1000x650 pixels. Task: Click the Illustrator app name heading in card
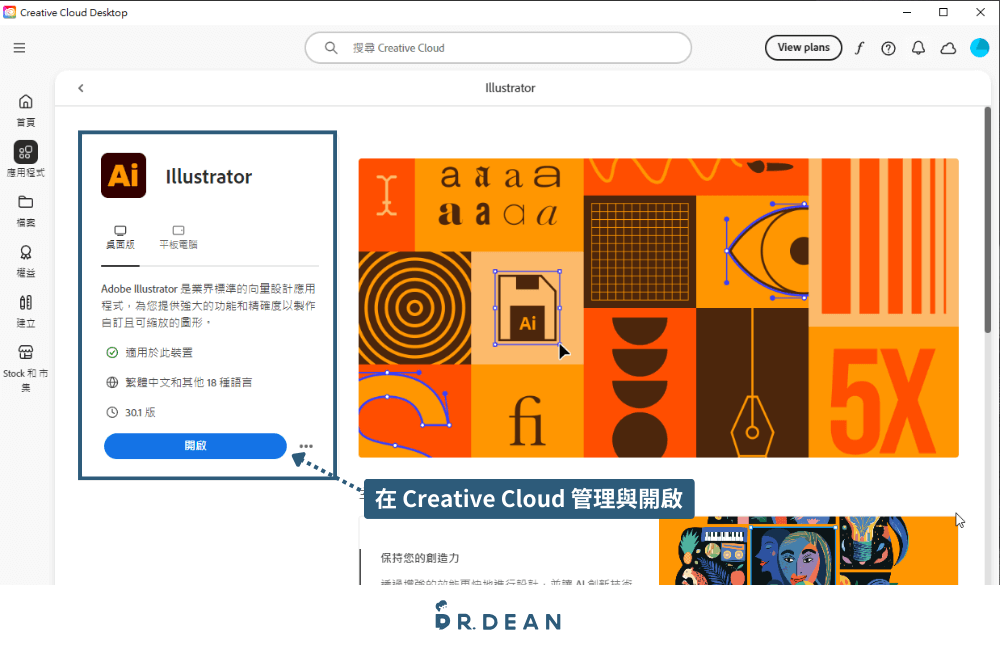point(209,177)
